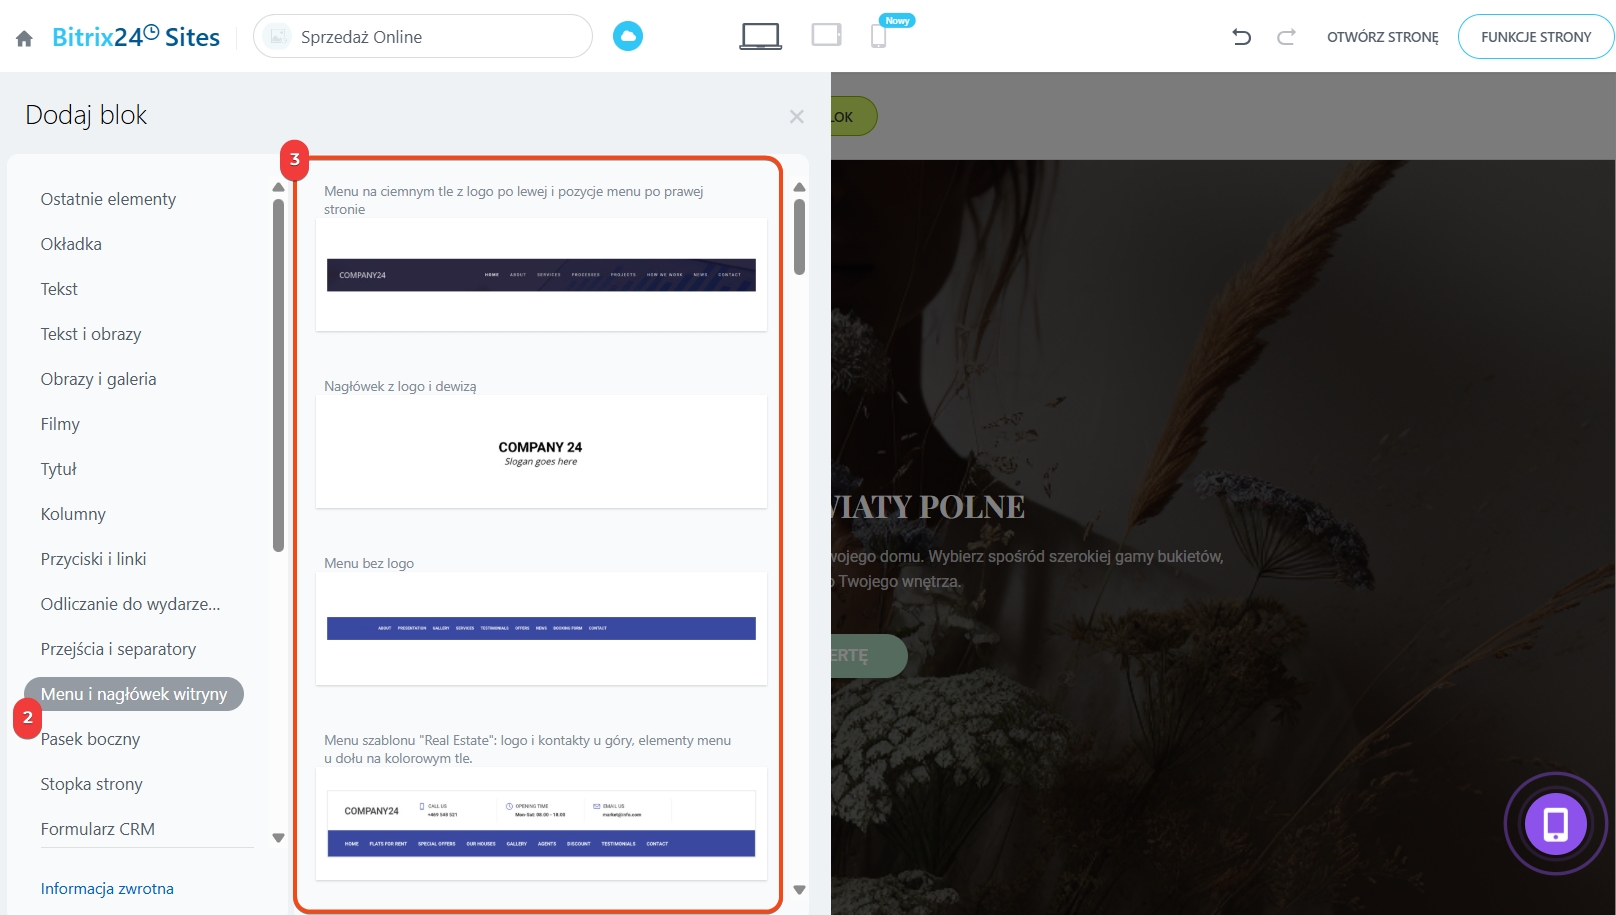Switch to mobile preview icon
This screenshot has width=1616, height=915.
[878, 36]
